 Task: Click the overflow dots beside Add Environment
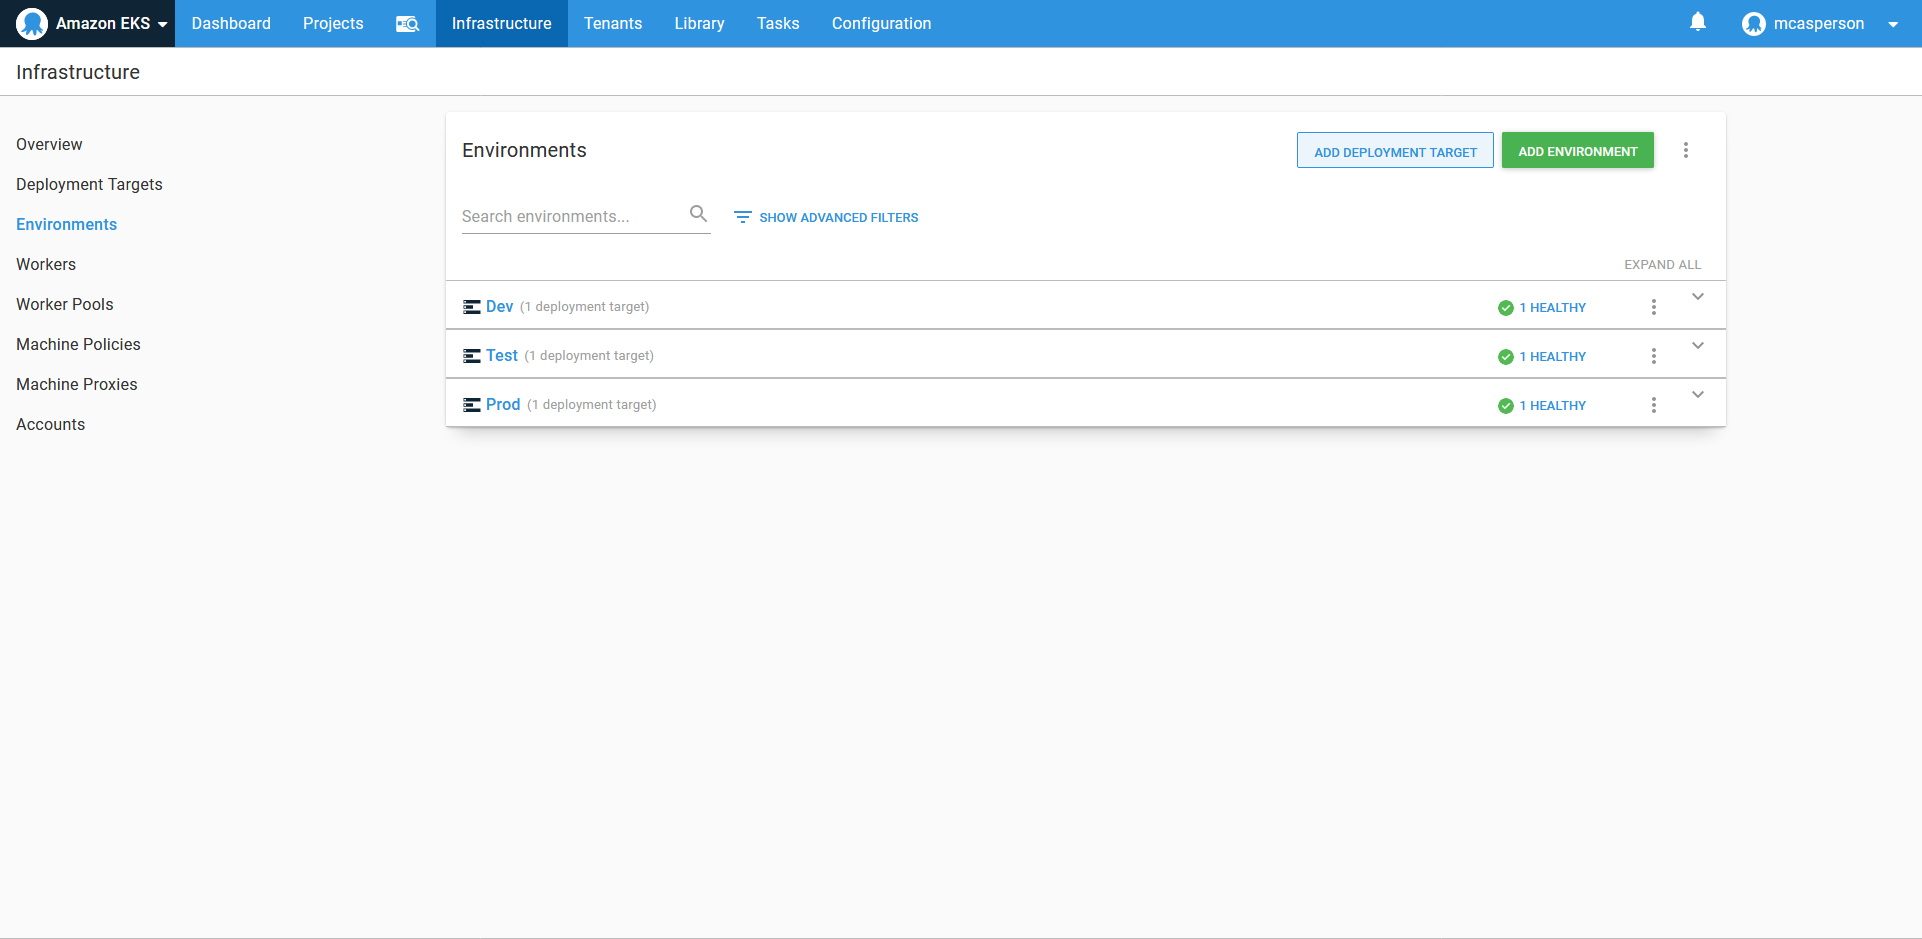pyautogui.click(x=1686, y=150)
